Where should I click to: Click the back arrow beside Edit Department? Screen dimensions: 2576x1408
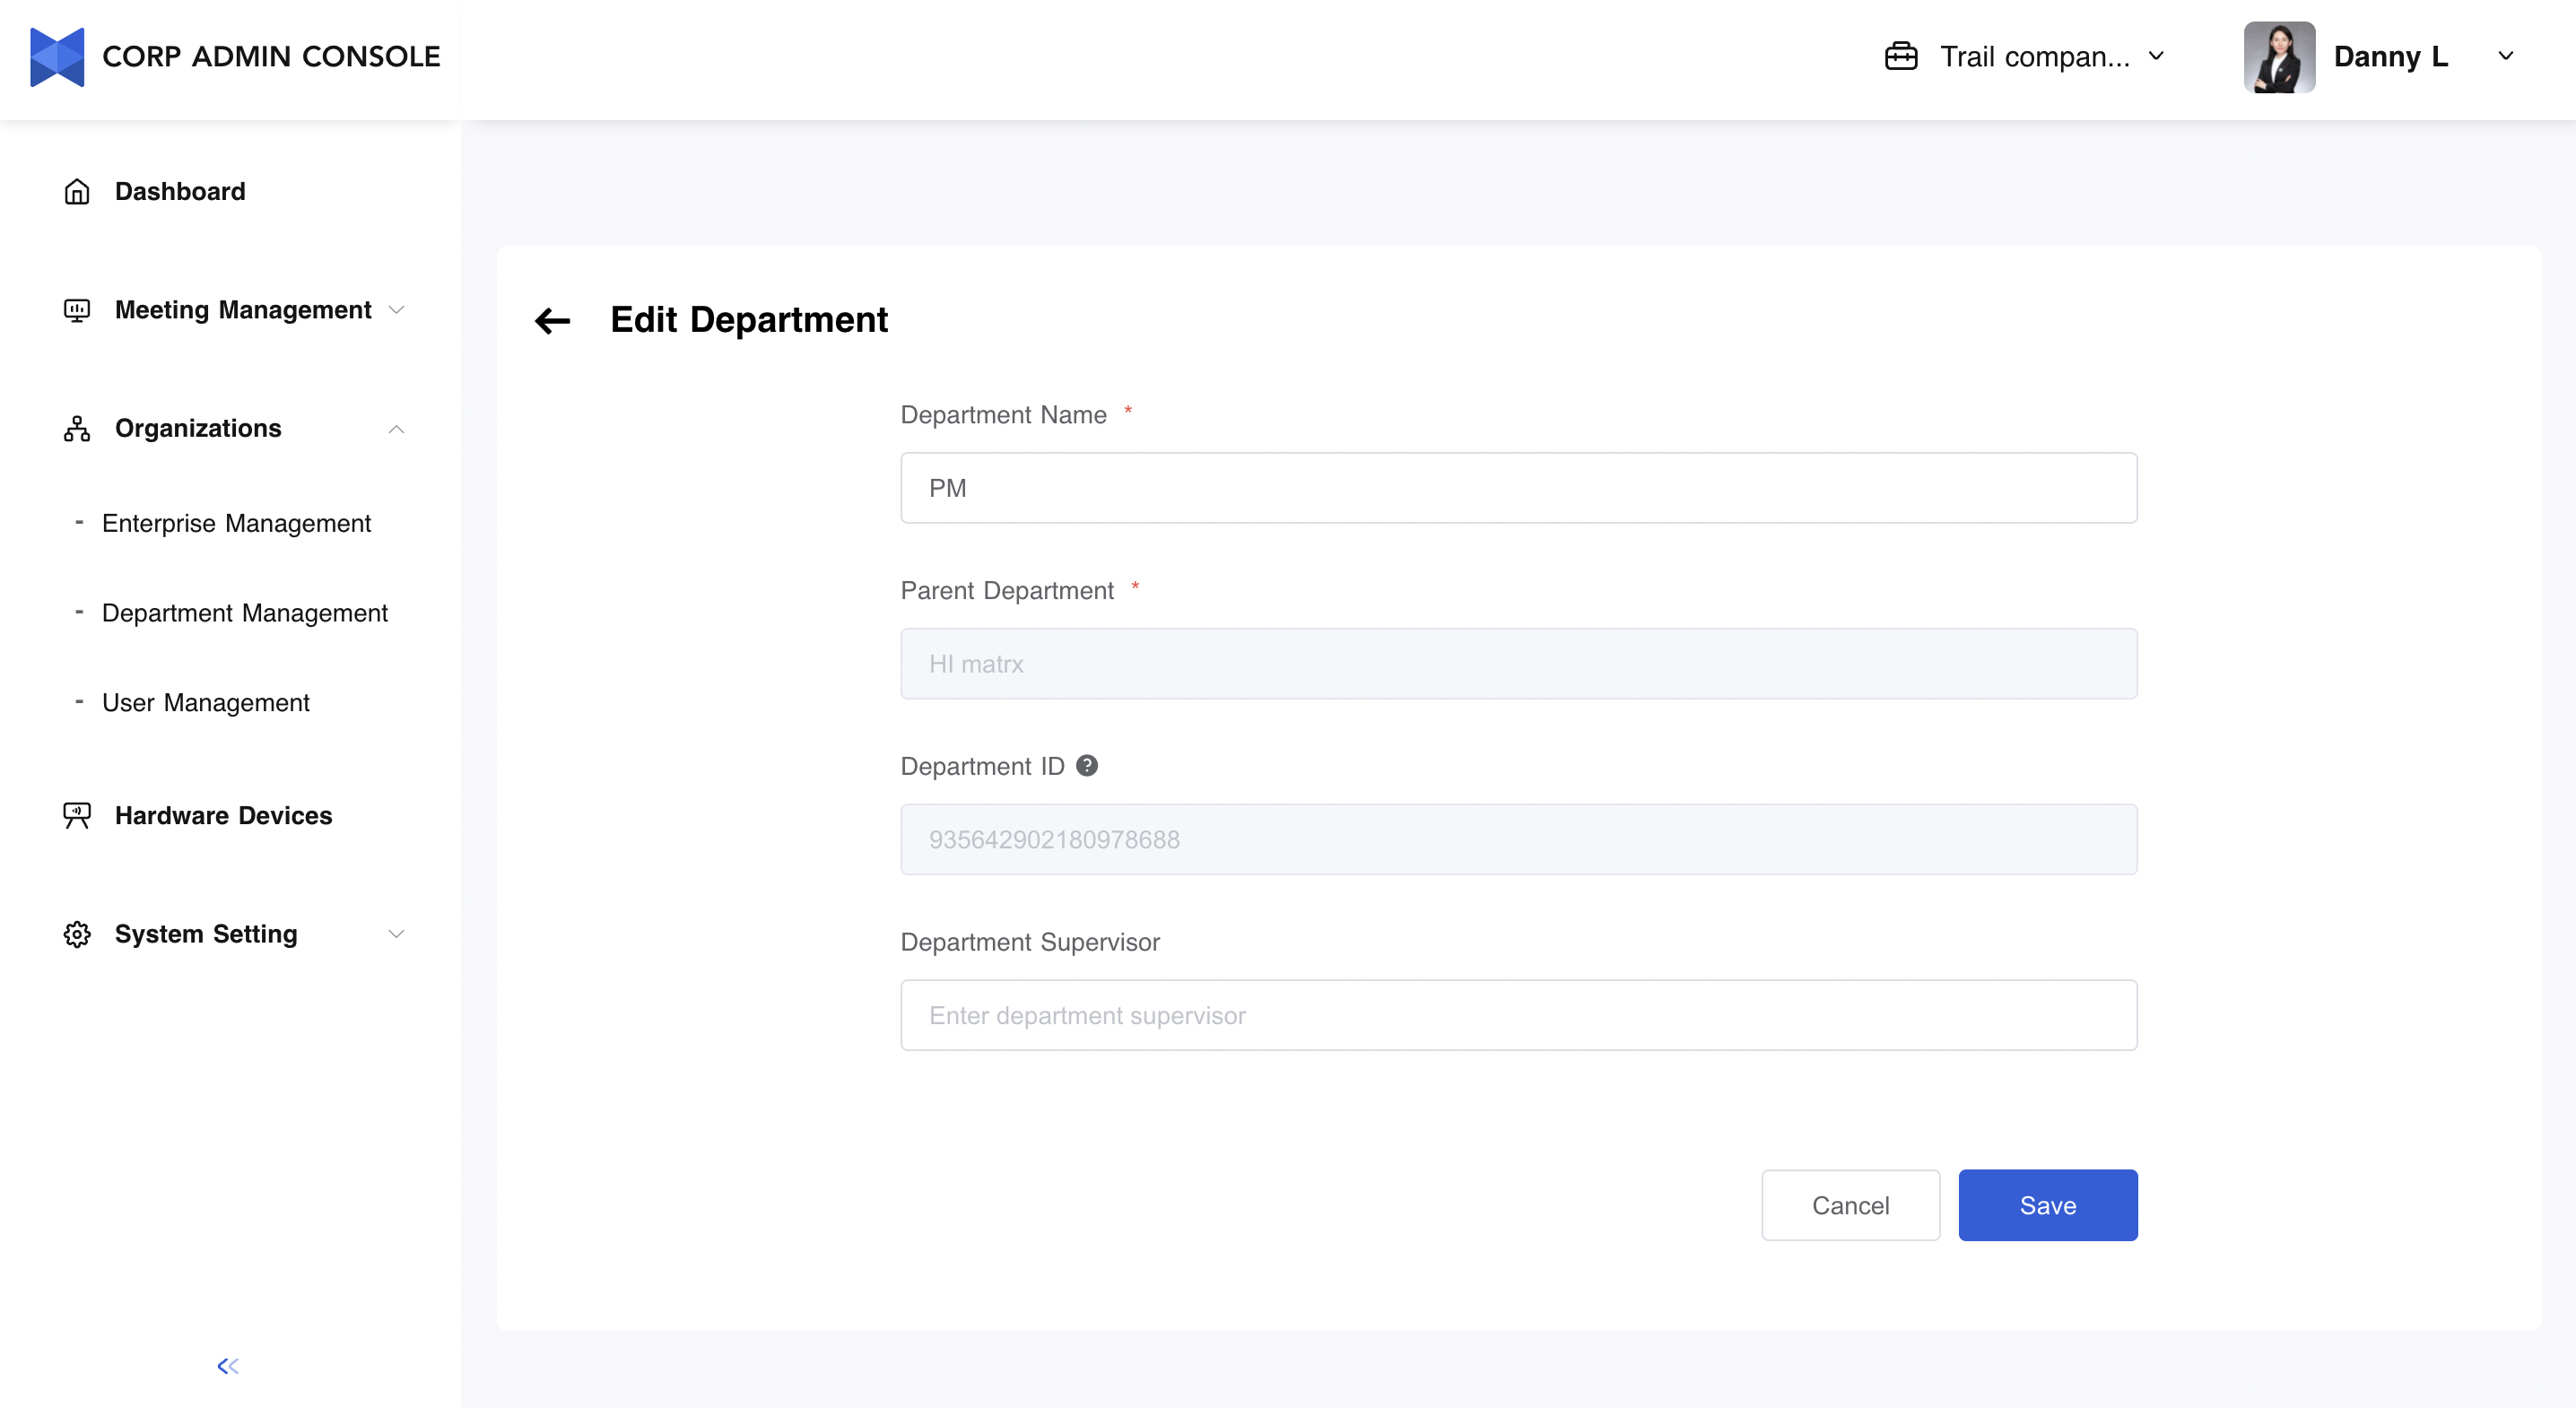click(x=552, y=320)
